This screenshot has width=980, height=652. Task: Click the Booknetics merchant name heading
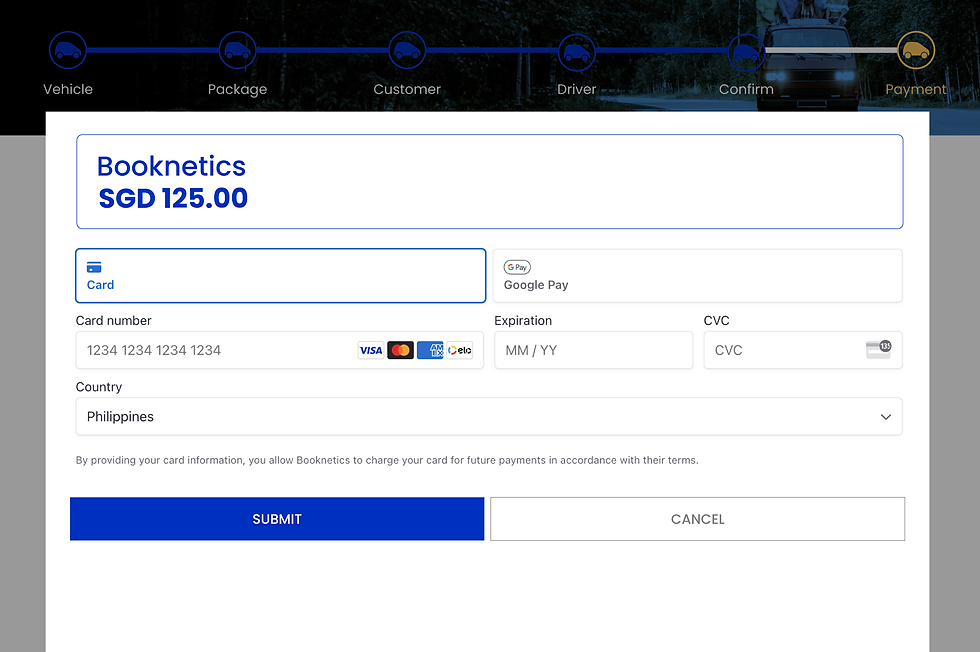coord(171,166)
